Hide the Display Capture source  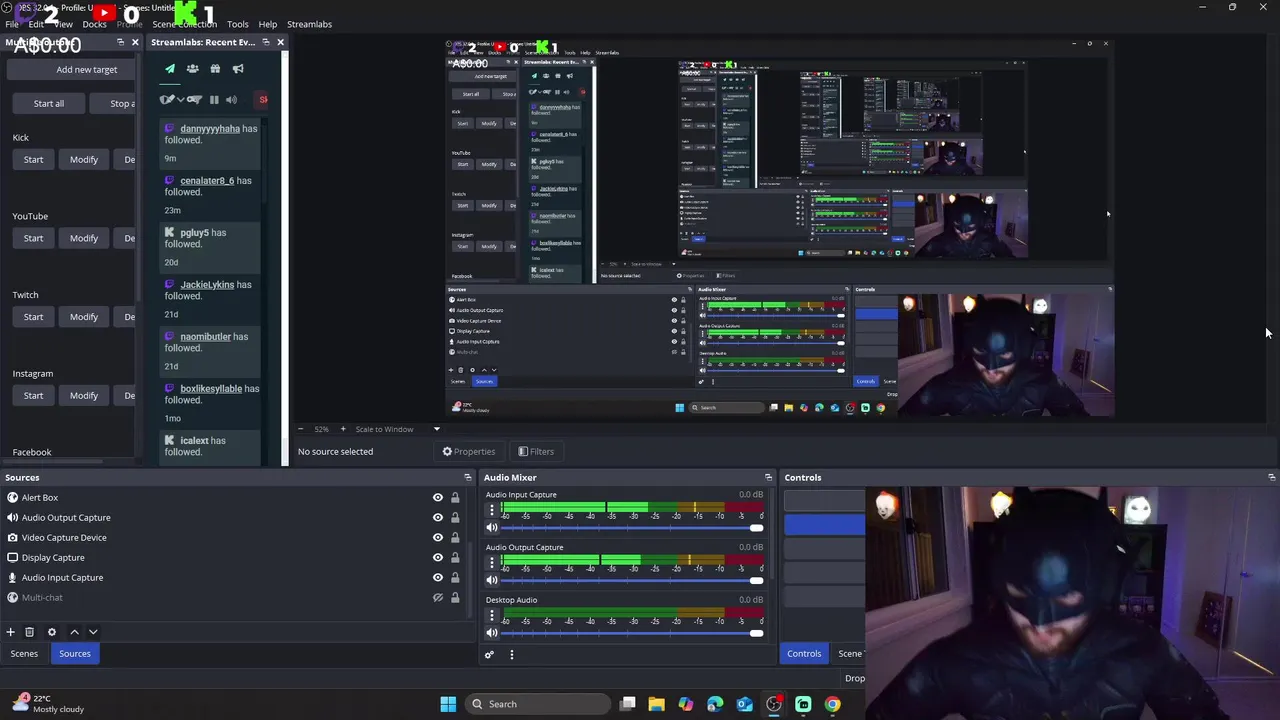(x=437, y=557)
